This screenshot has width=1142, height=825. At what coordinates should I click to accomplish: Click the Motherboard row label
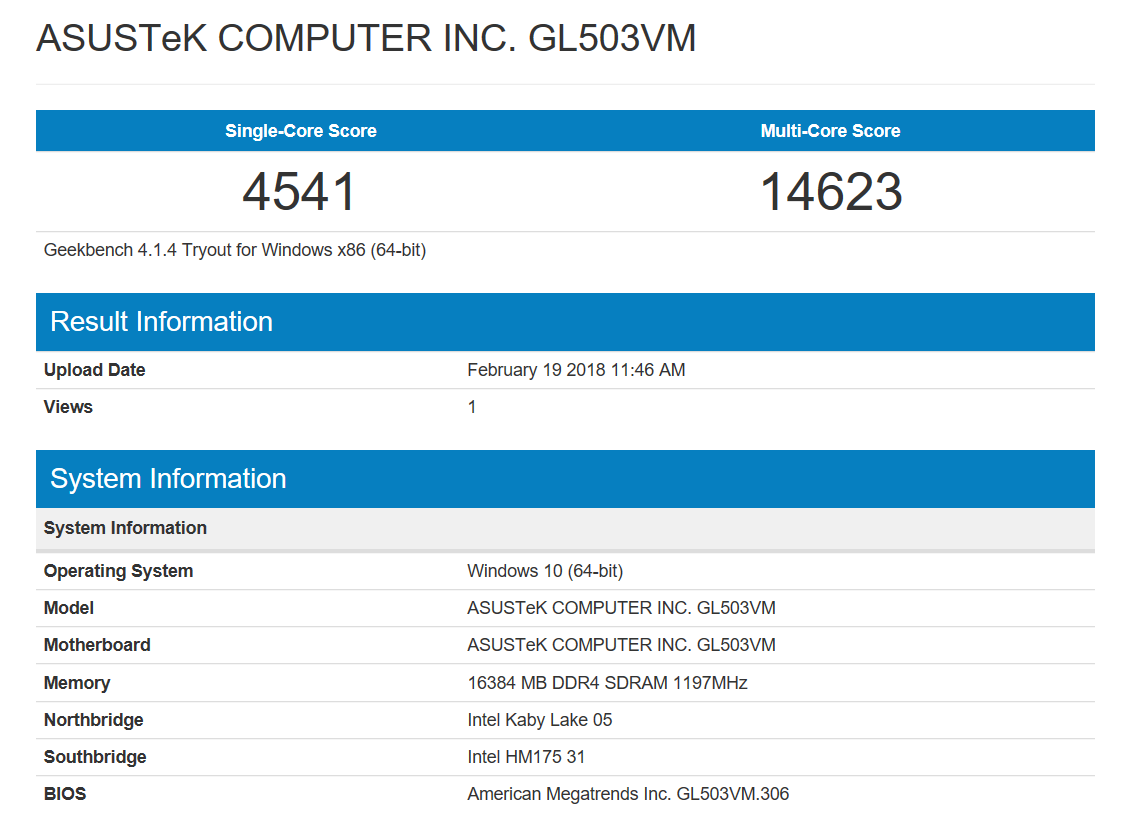coord(97,645)
